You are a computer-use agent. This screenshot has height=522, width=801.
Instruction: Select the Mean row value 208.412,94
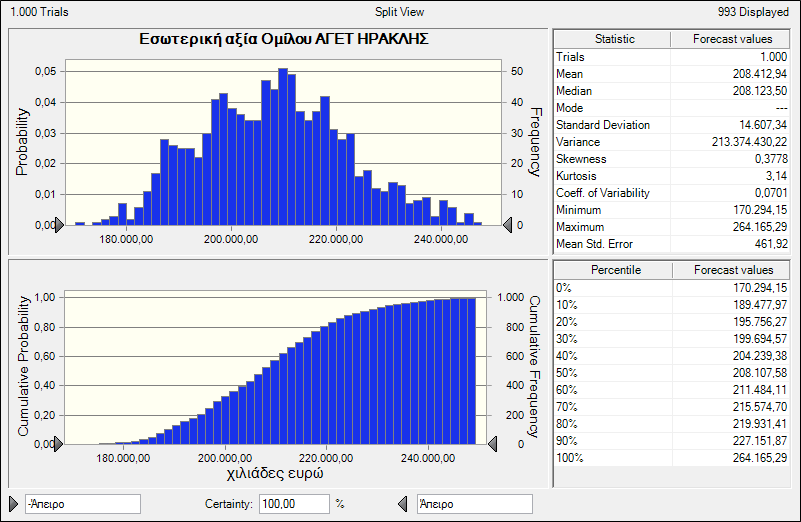point(760,74)
